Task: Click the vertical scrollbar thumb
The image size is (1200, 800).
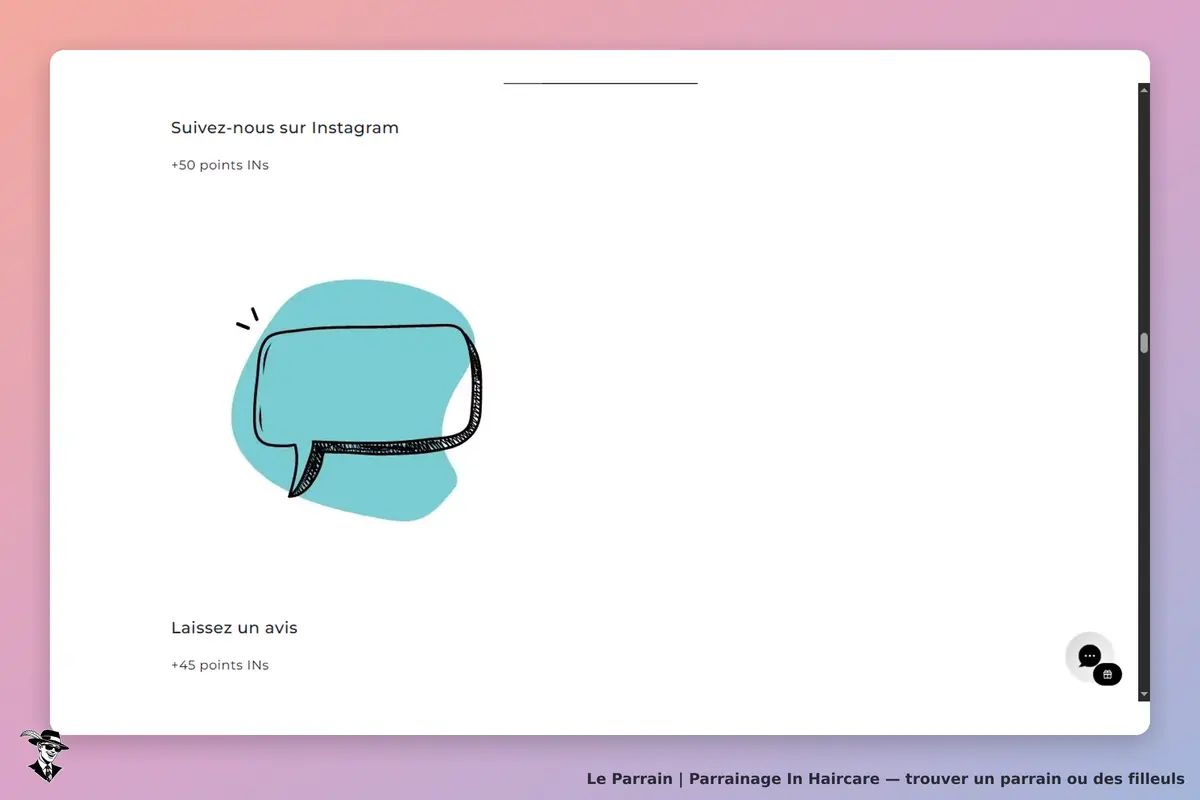Action: point(1144,343)
